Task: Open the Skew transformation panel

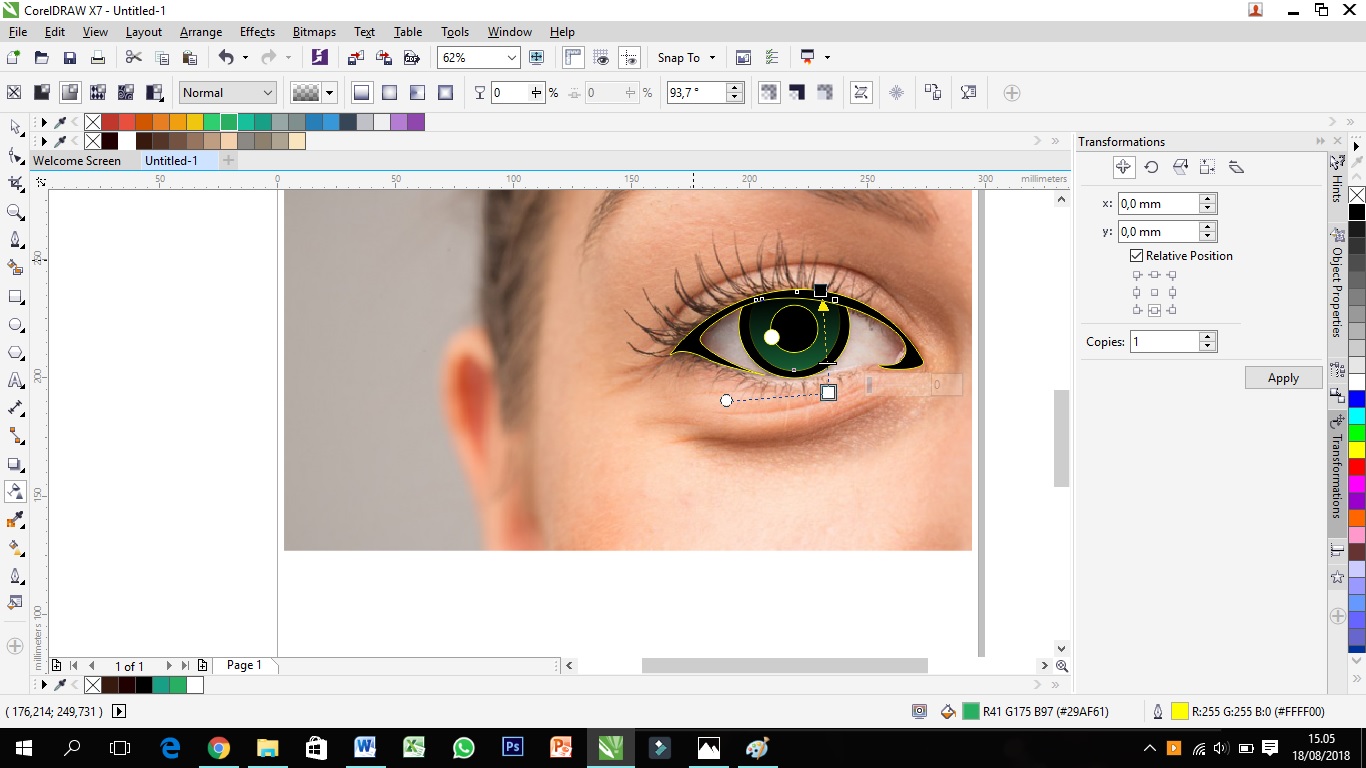Action: click(x=1236, y=167)
